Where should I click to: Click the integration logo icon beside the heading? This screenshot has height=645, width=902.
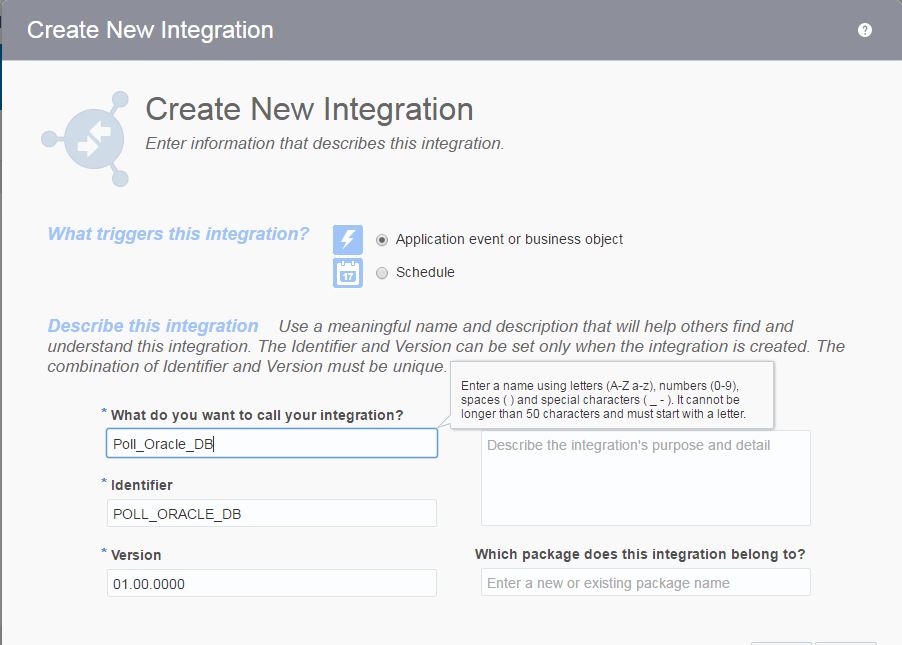point(87,138)
